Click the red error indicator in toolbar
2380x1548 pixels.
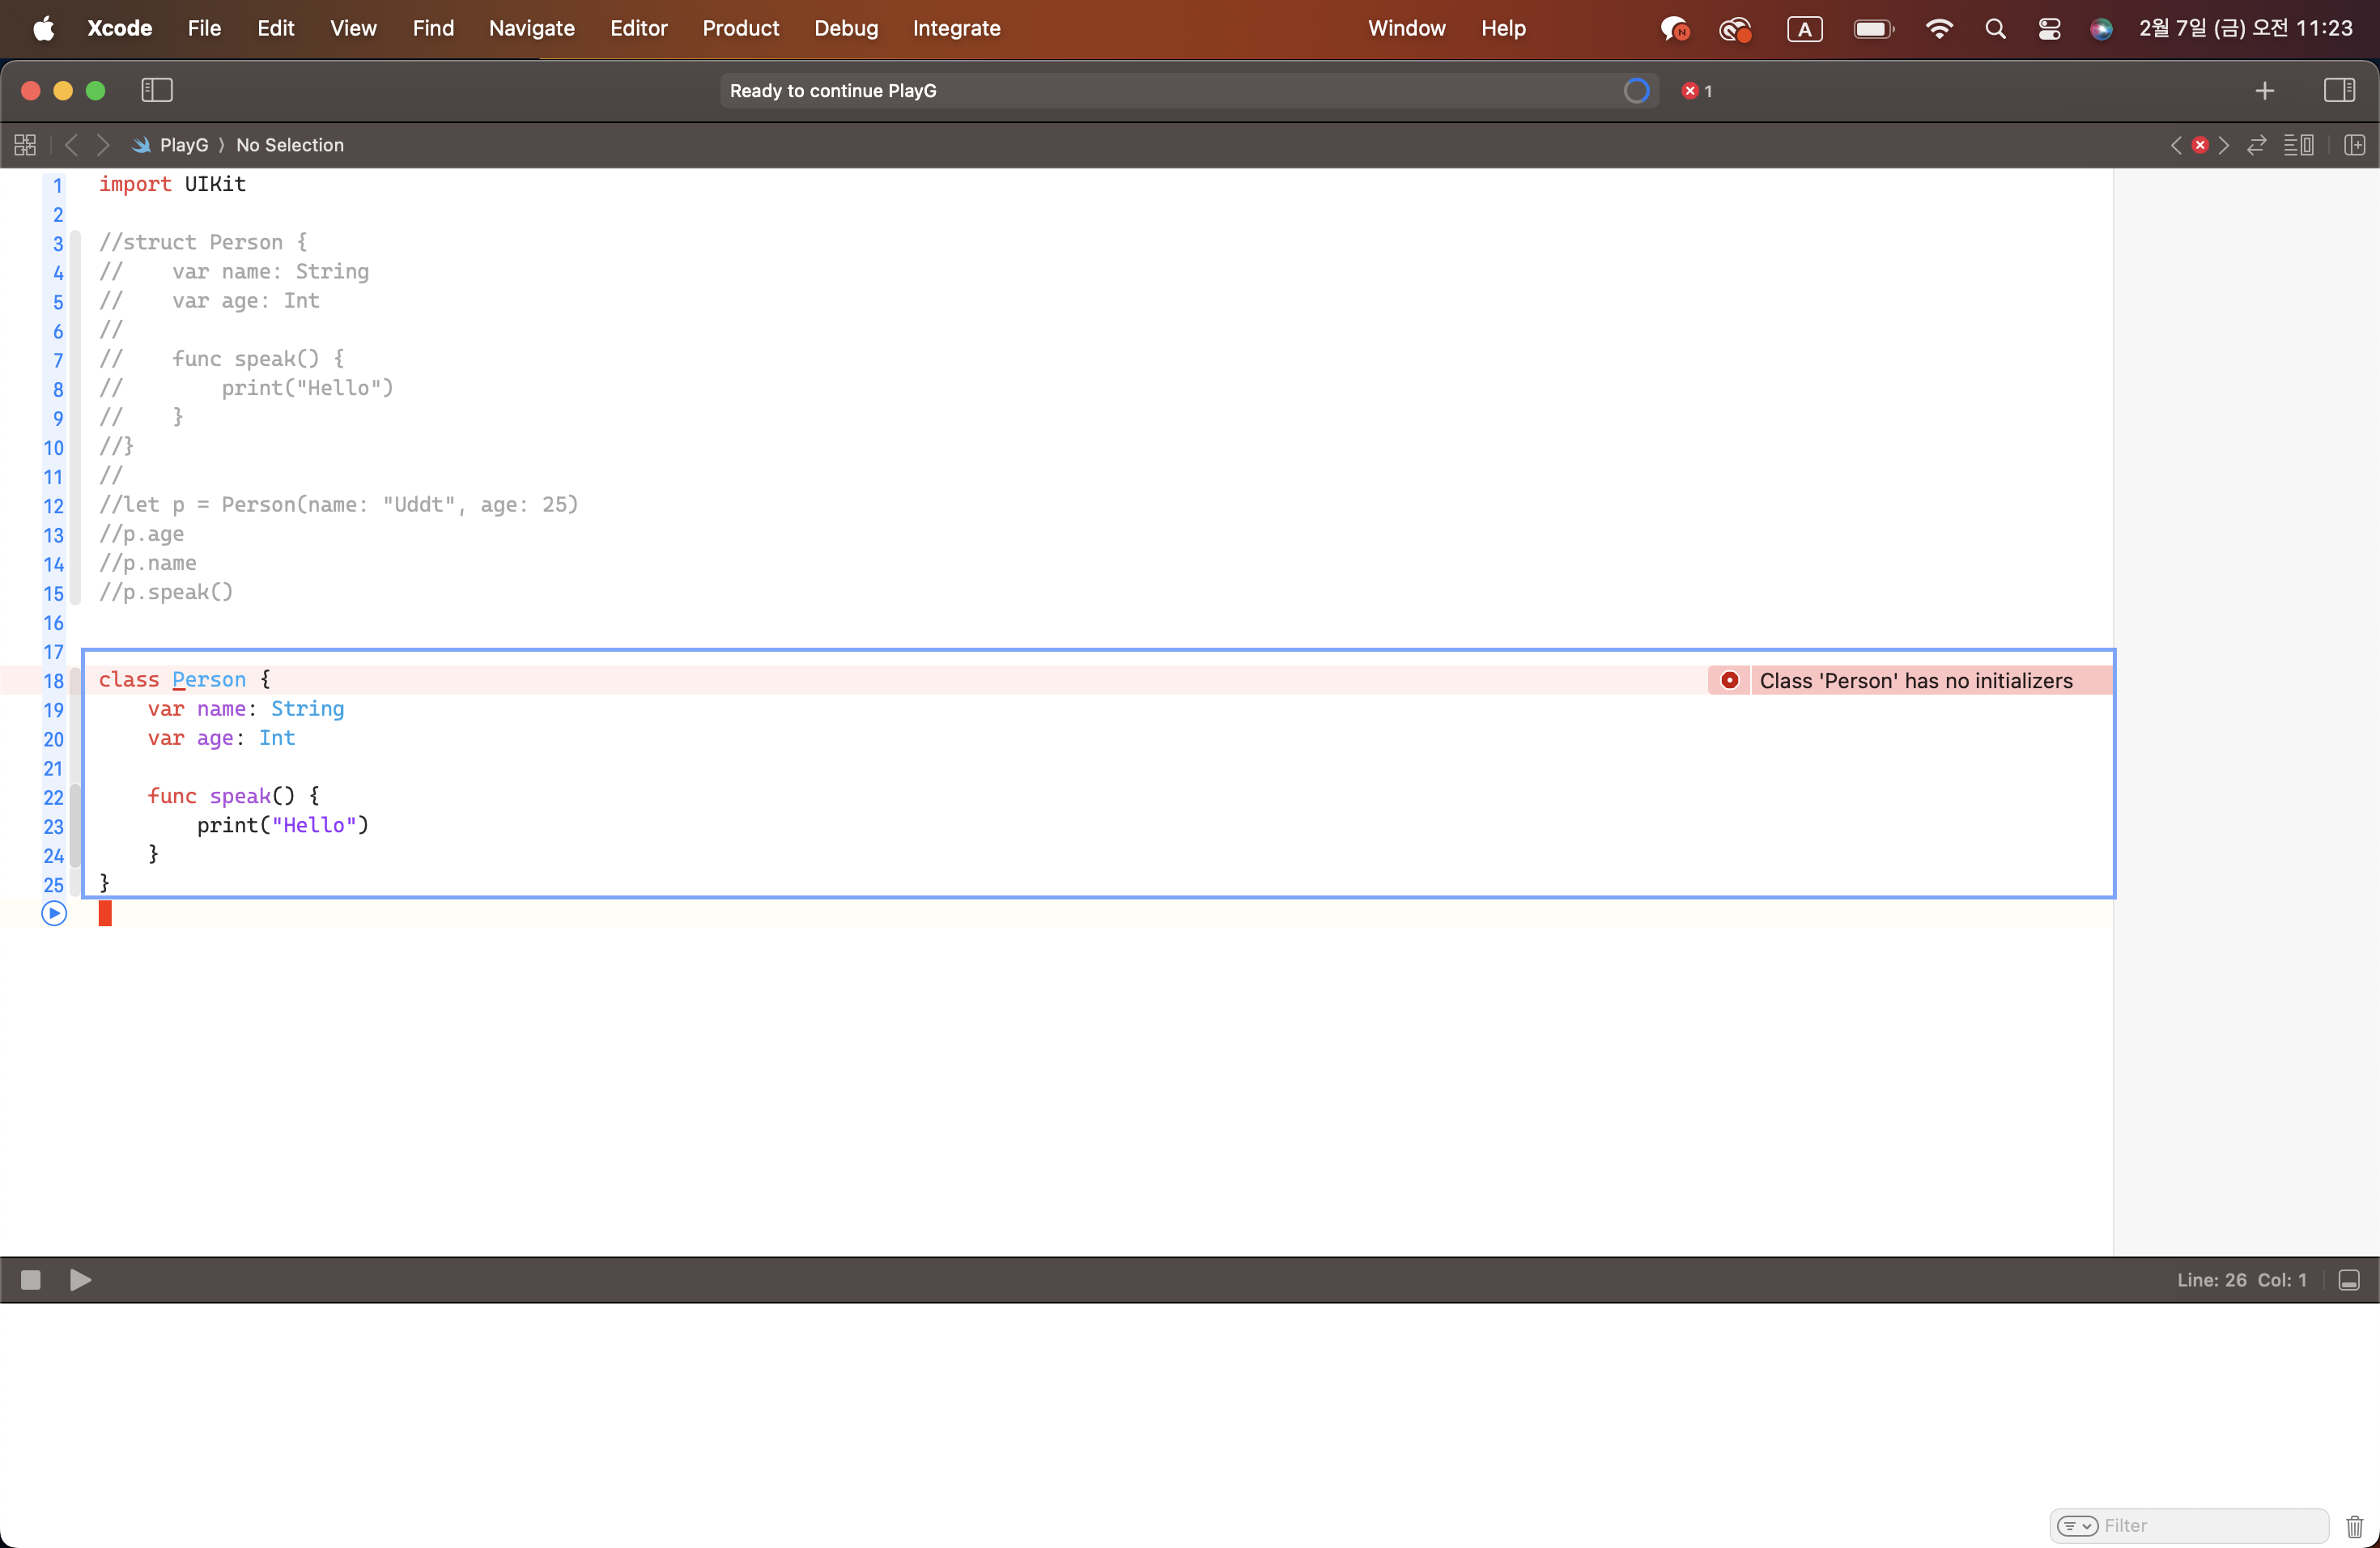pos(1697,91)
